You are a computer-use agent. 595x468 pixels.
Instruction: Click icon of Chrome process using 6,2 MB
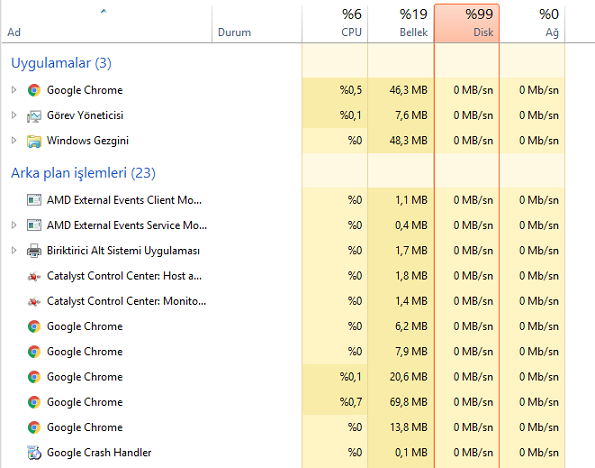34,326
